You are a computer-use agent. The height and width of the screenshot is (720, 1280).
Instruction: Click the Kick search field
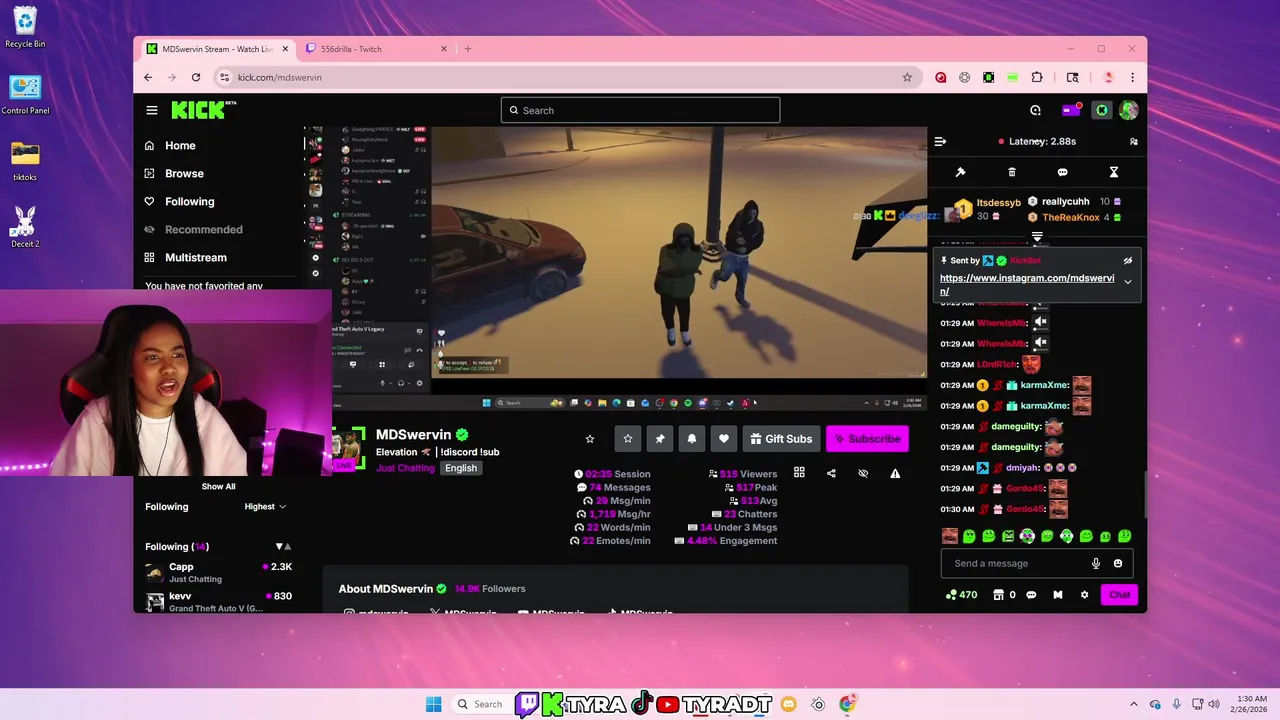[x=640, y=110]
